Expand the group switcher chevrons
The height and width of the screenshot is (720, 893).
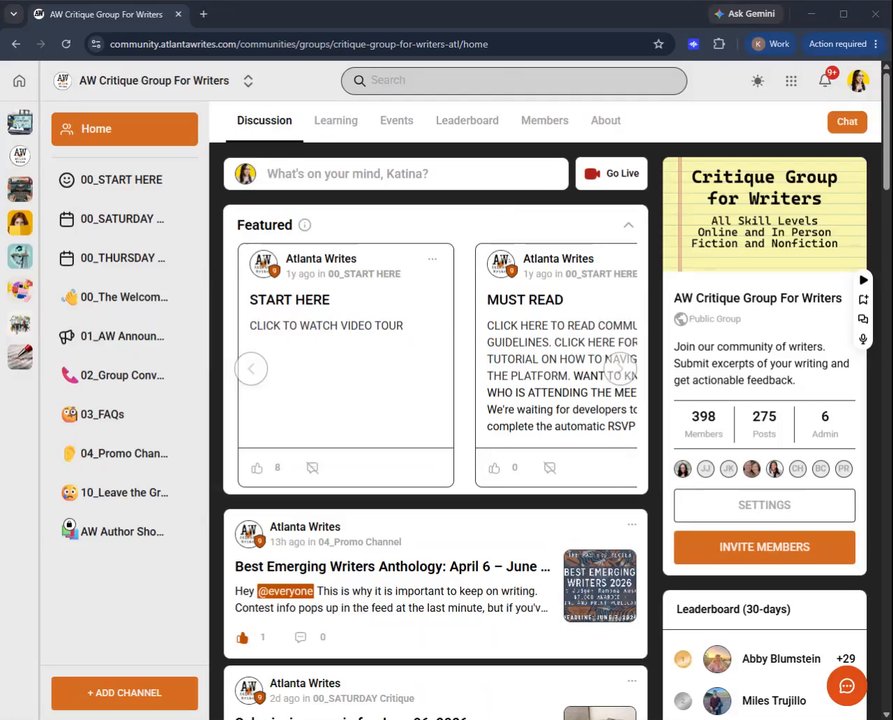(248, 81)
